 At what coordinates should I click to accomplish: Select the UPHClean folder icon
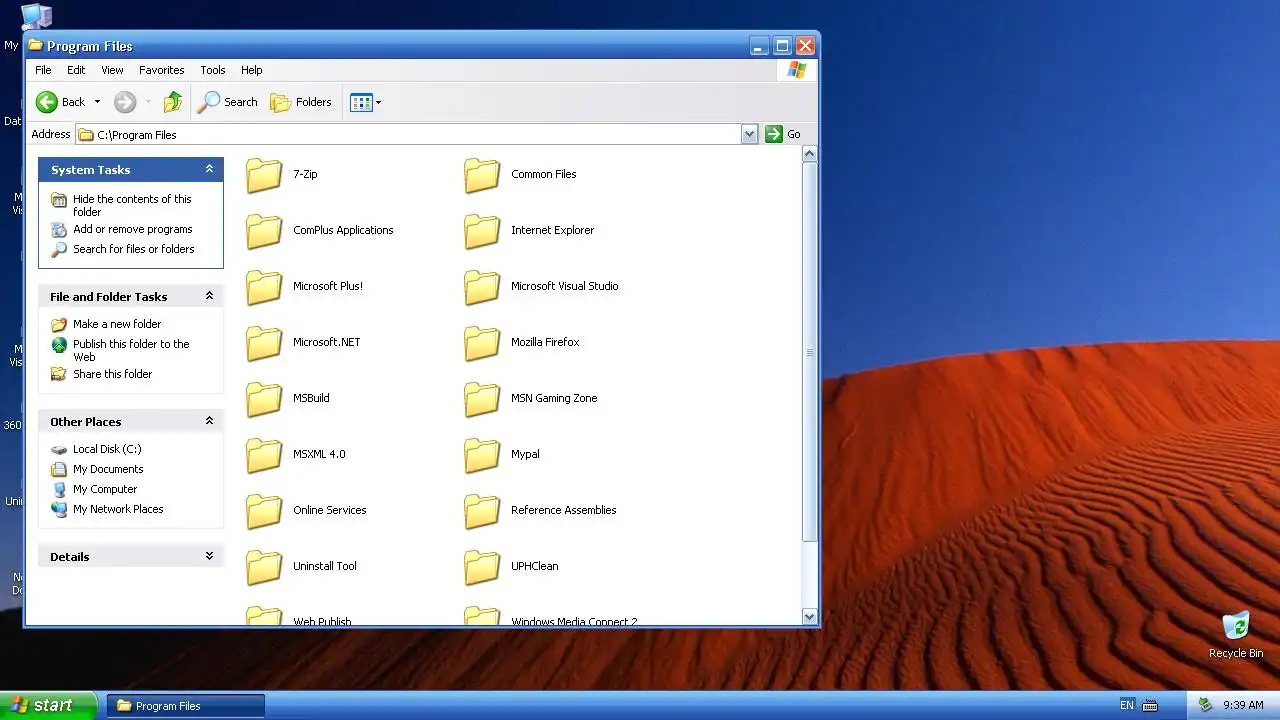[482, 566]
